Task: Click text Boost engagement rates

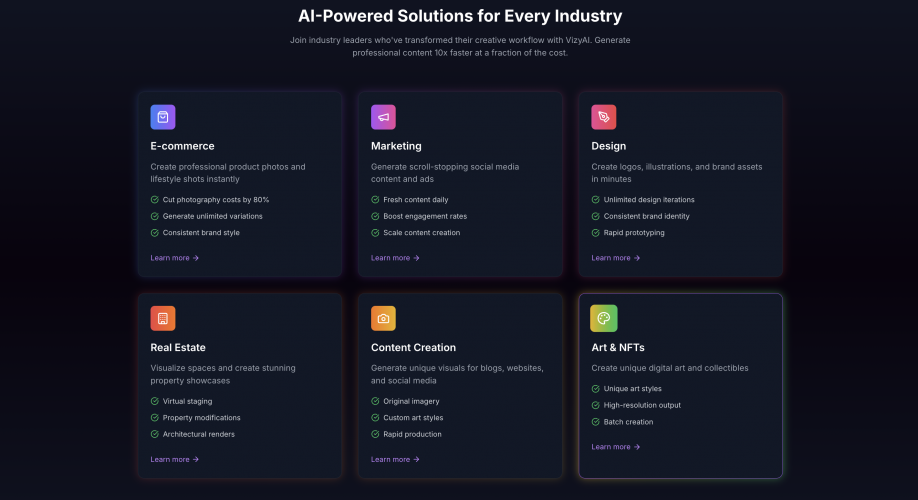Action: pos(425,216)
